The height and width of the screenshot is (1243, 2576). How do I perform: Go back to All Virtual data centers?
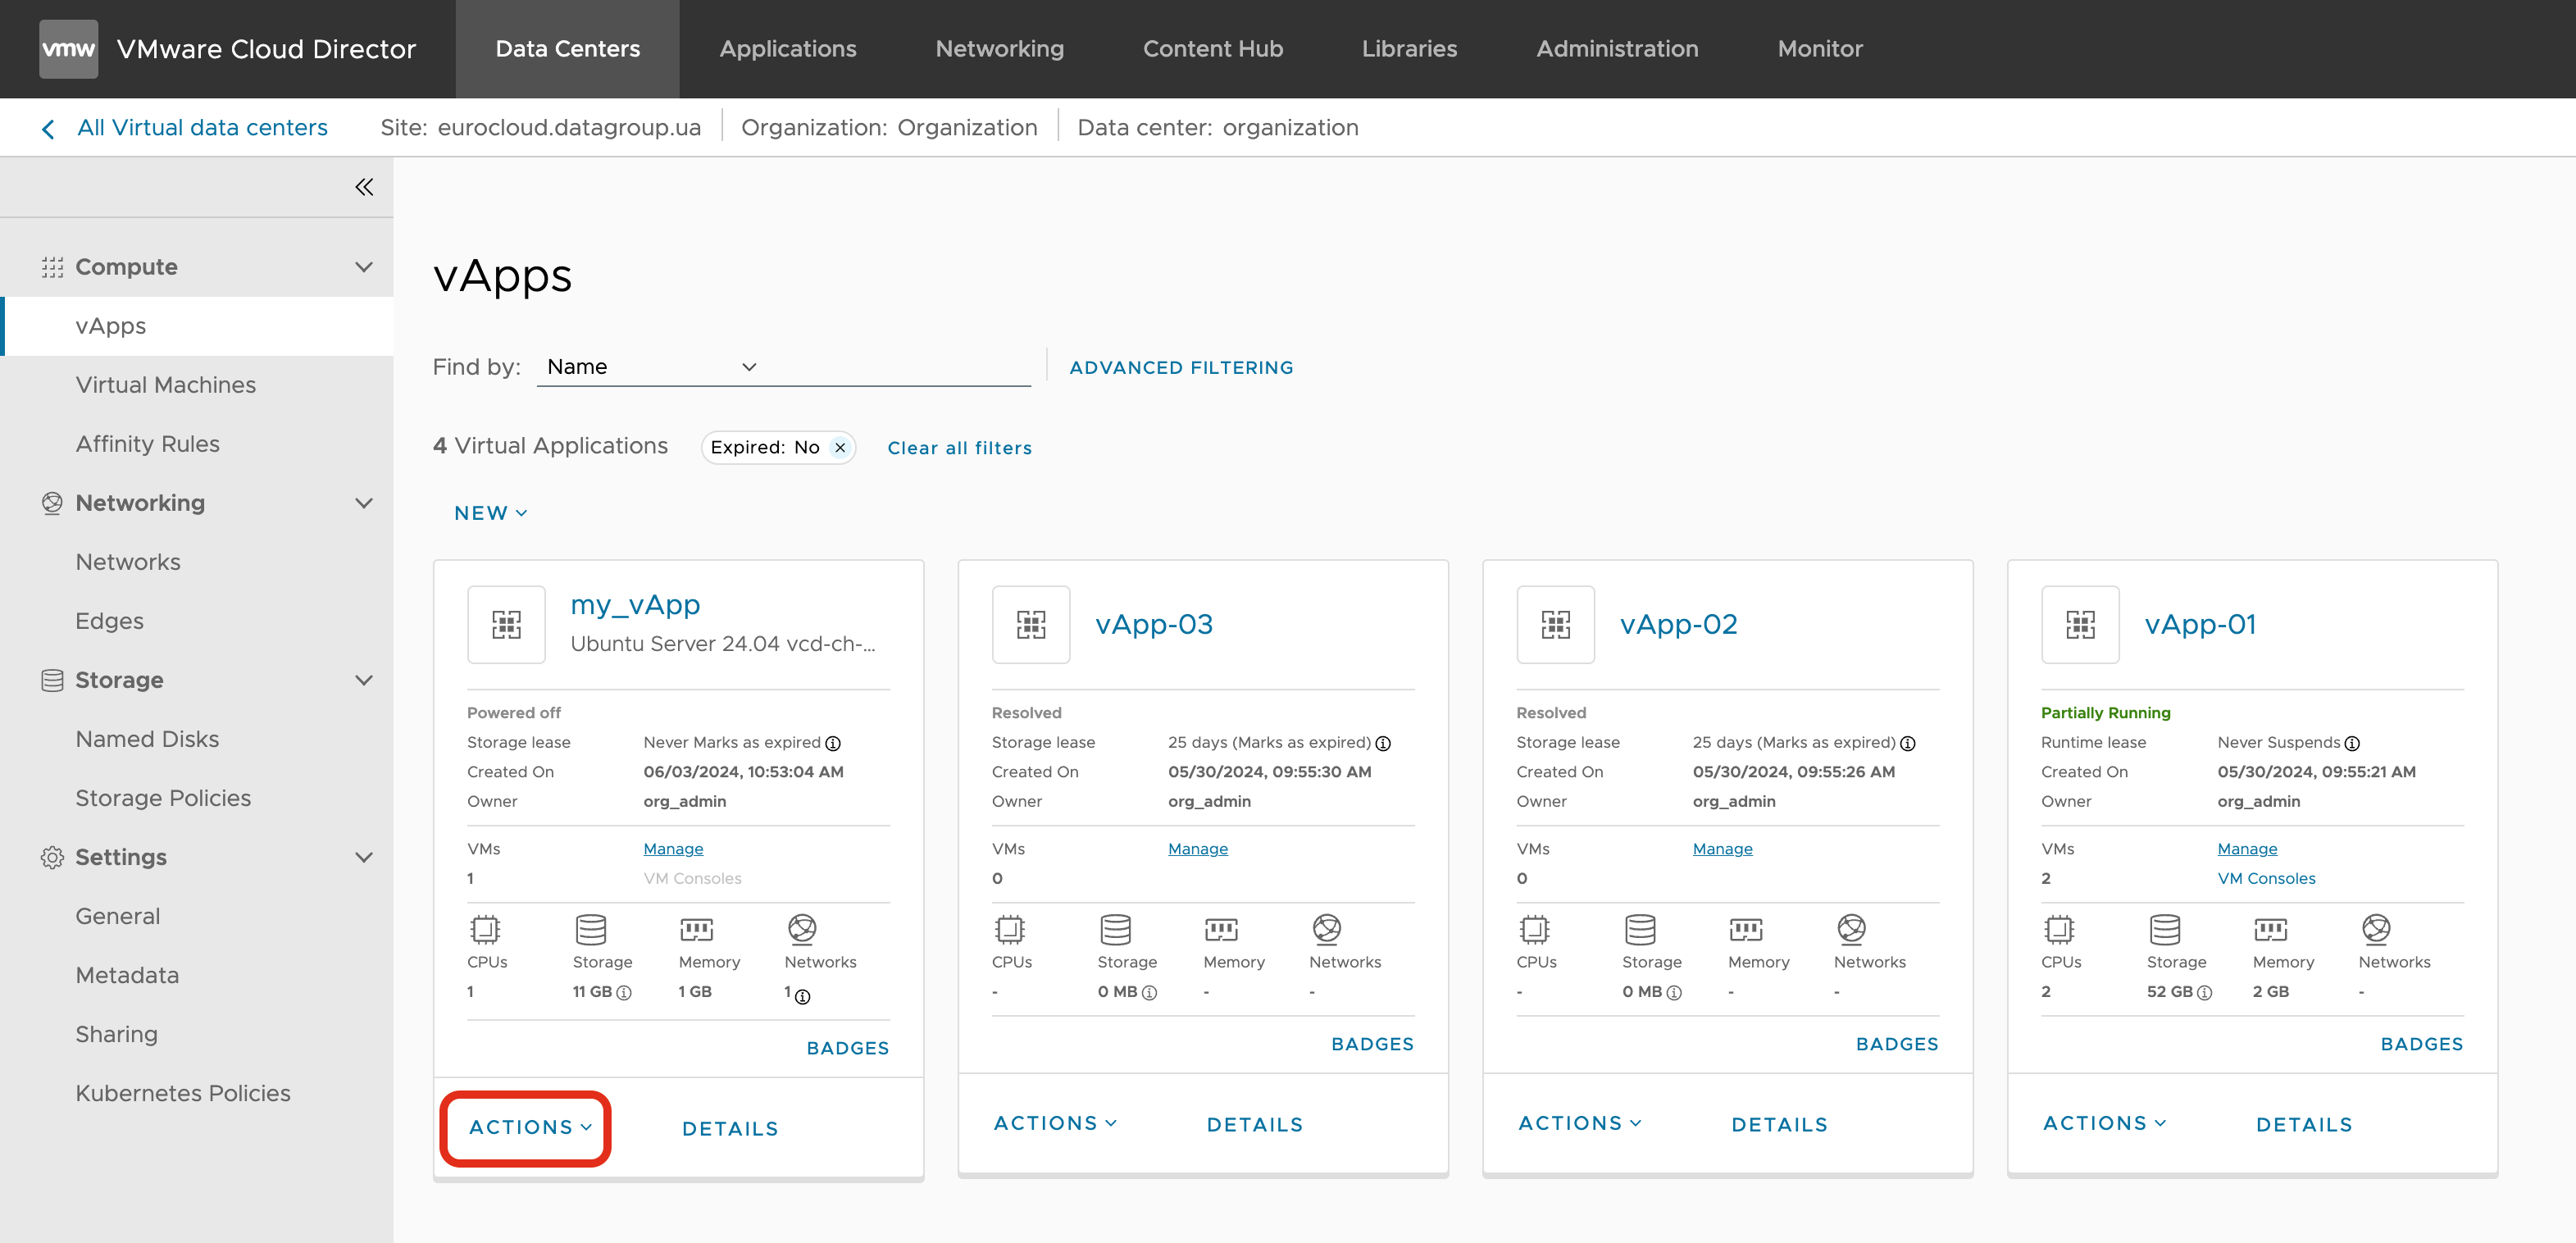(202, 128)
